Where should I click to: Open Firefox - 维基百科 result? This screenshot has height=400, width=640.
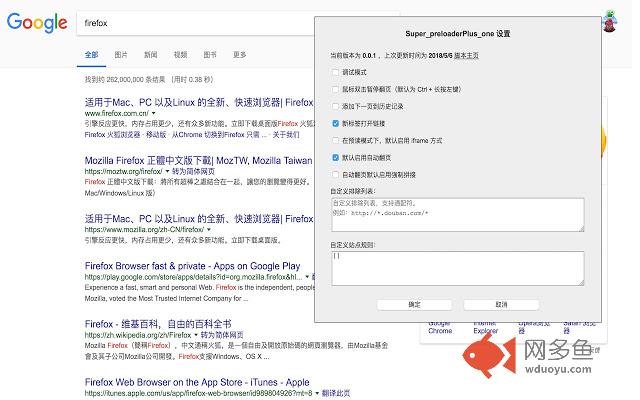(x=158, y=324)
